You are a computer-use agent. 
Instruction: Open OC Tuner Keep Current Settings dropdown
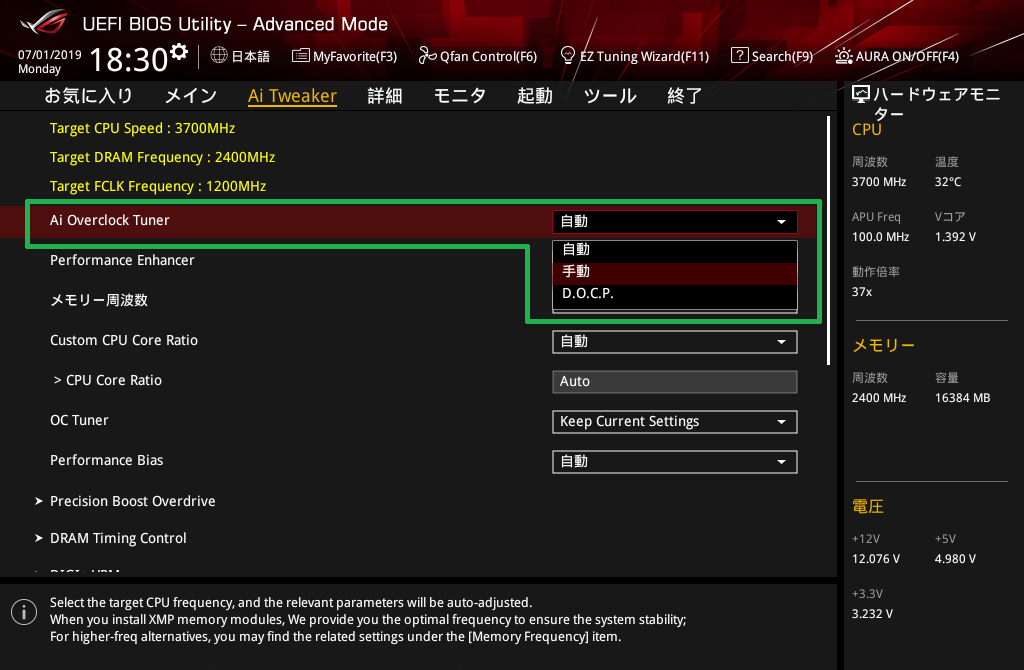pos(675,422)
